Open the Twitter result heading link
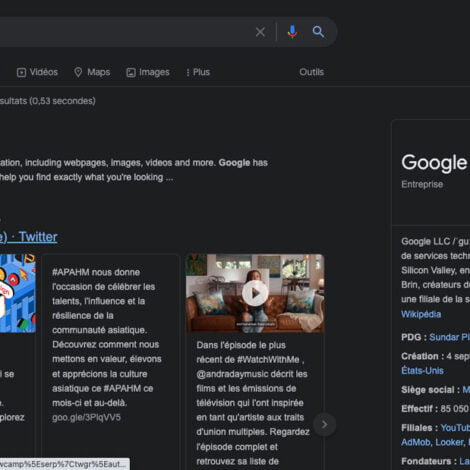 [x=29, y=237]
